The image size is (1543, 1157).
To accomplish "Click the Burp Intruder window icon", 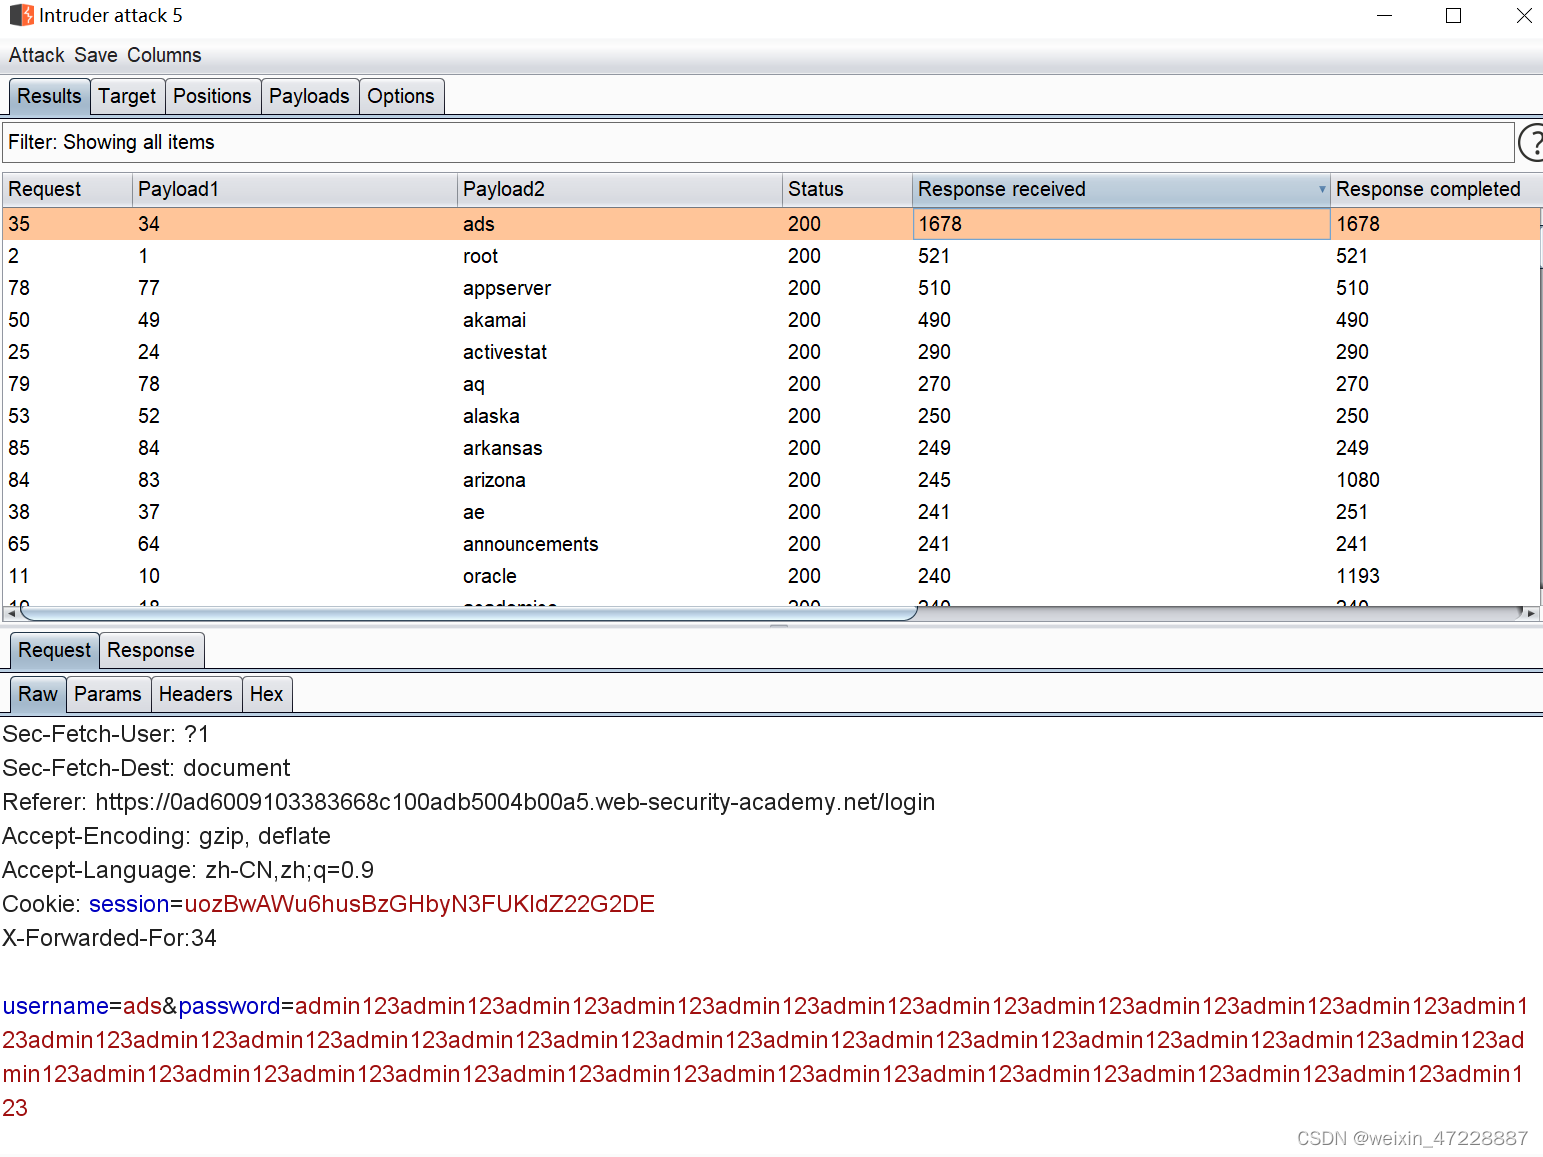I will (21, 15).
